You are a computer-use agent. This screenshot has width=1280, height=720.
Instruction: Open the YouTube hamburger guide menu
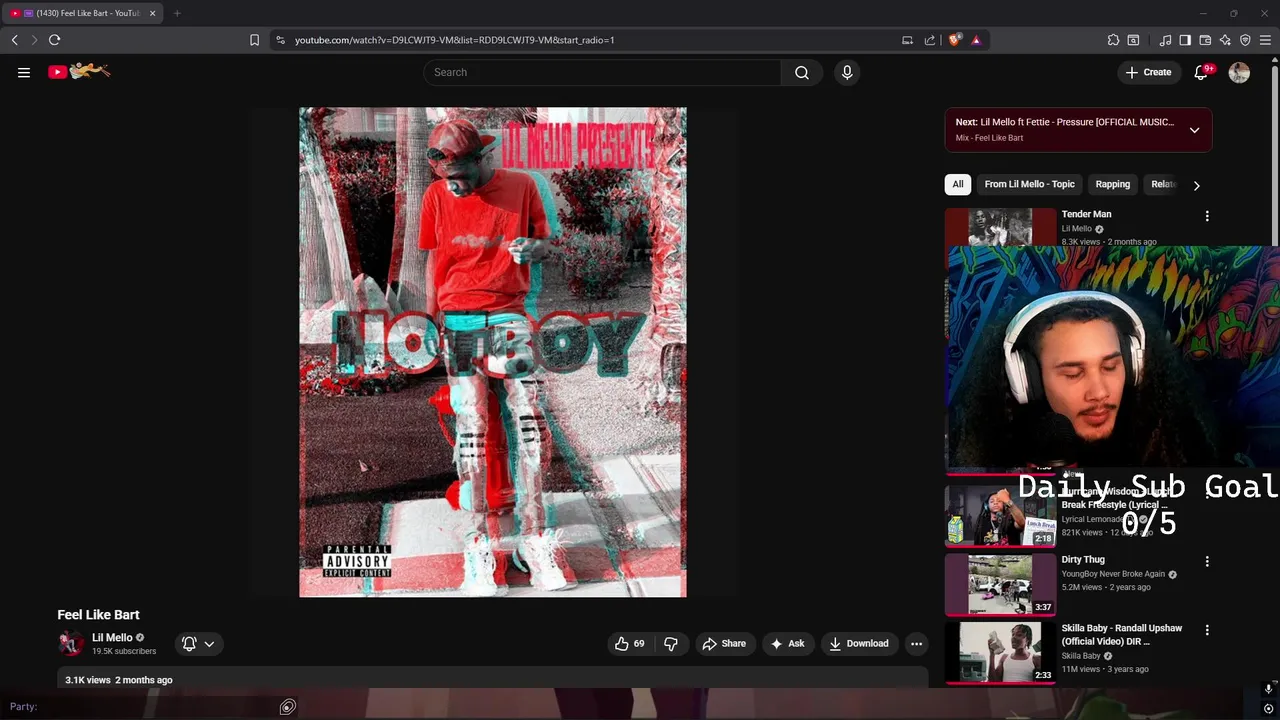[24, 72]
